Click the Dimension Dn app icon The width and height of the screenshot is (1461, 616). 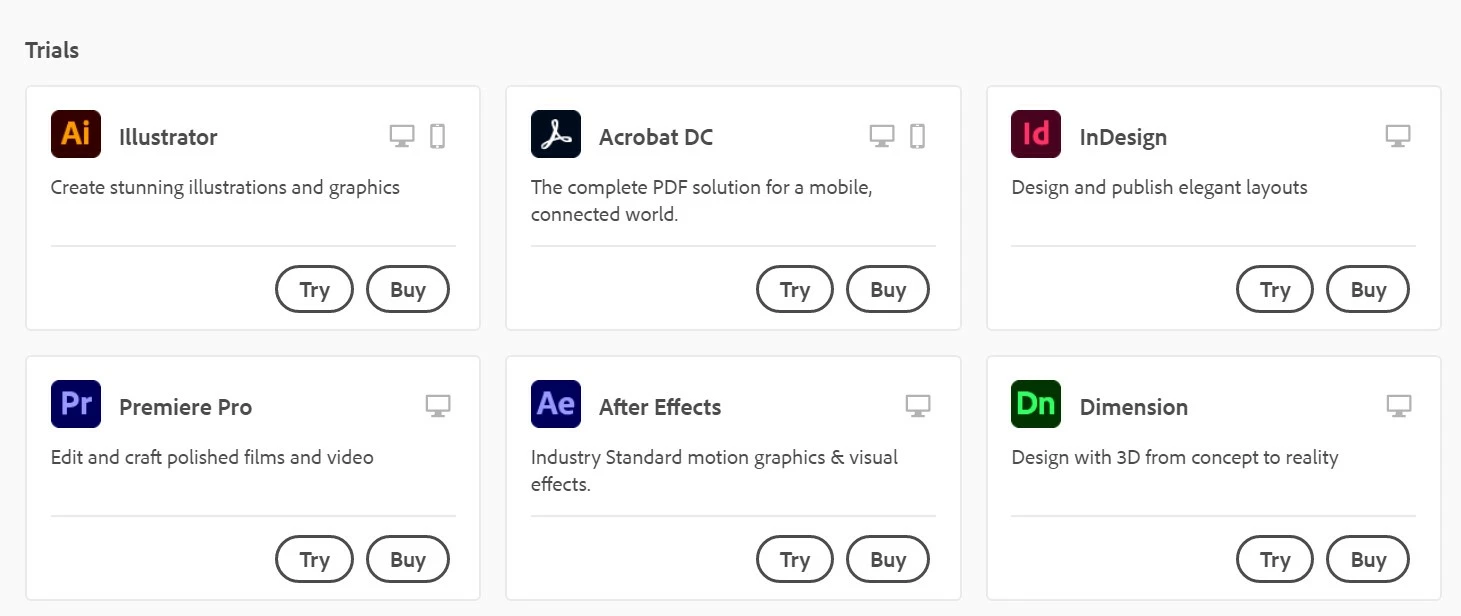point(1036,404)
